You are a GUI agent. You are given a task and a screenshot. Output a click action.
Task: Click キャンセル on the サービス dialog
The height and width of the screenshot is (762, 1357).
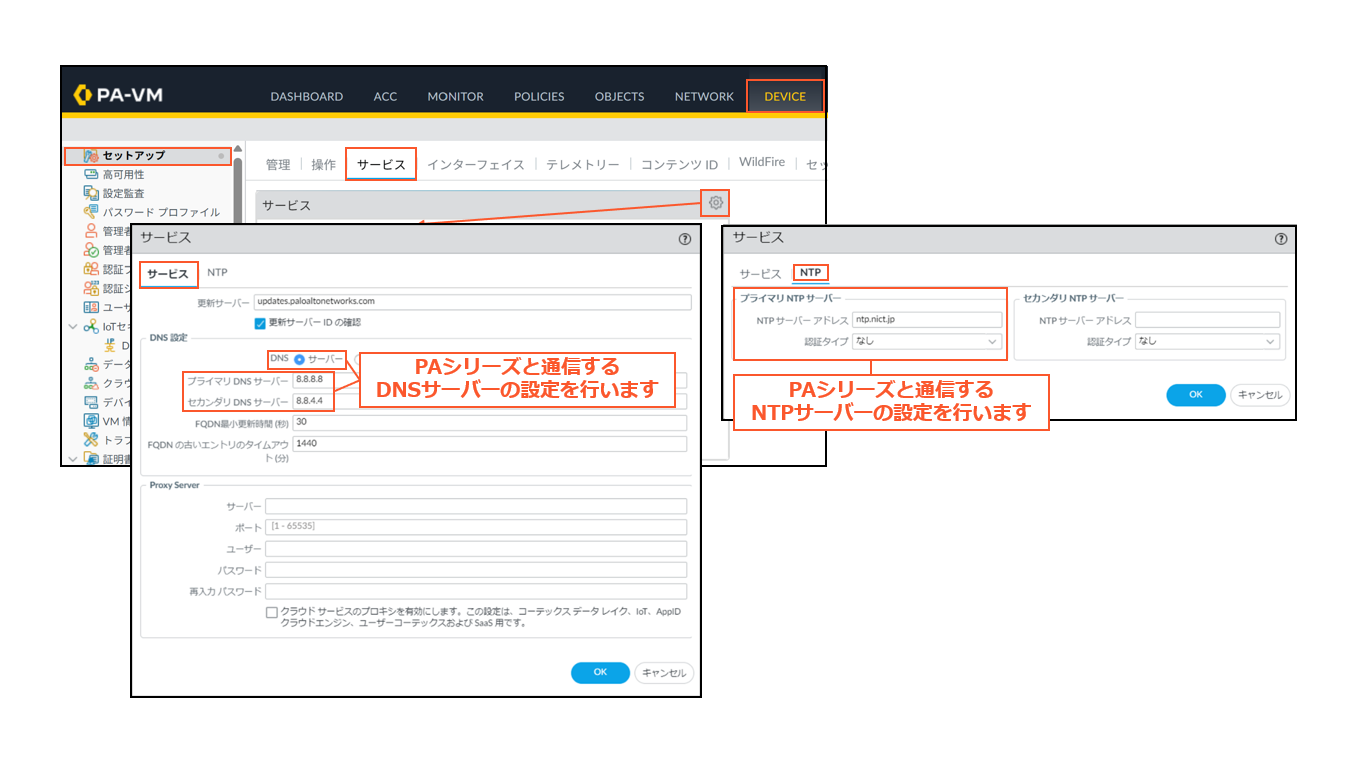664,672
